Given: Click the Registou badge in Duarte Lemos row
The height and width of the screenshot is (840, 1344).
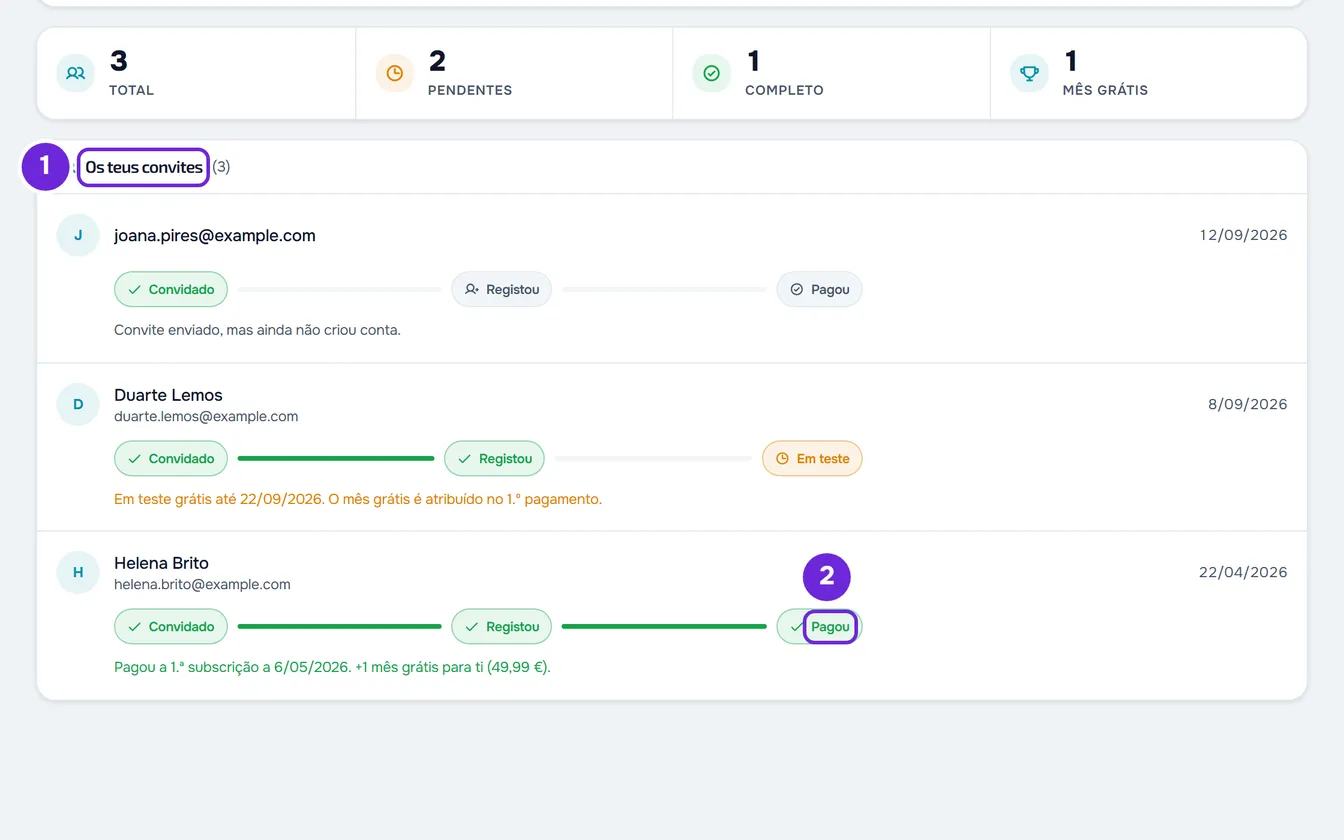Looking at the screenshot, I should click(494, 459).
